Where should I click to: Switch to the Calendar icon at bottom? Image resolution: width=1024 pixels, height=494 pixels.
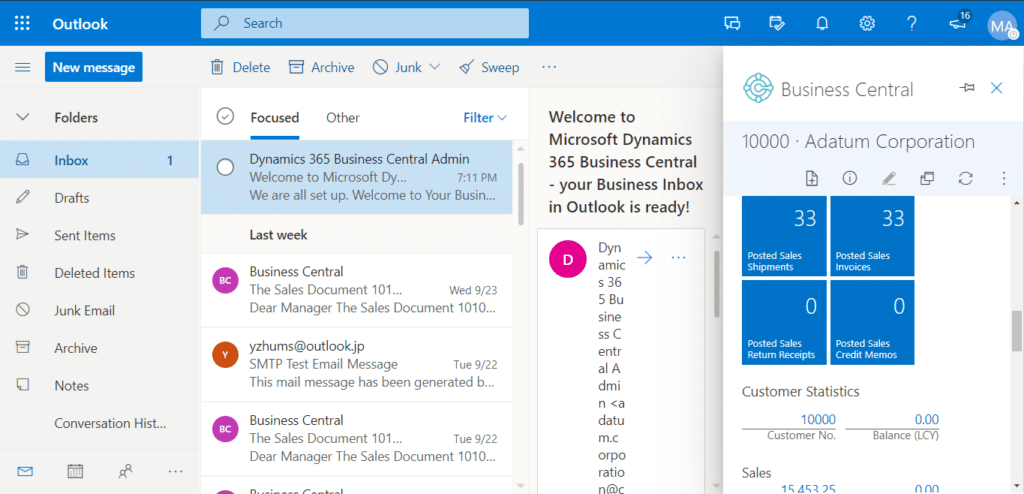point(75,471)
